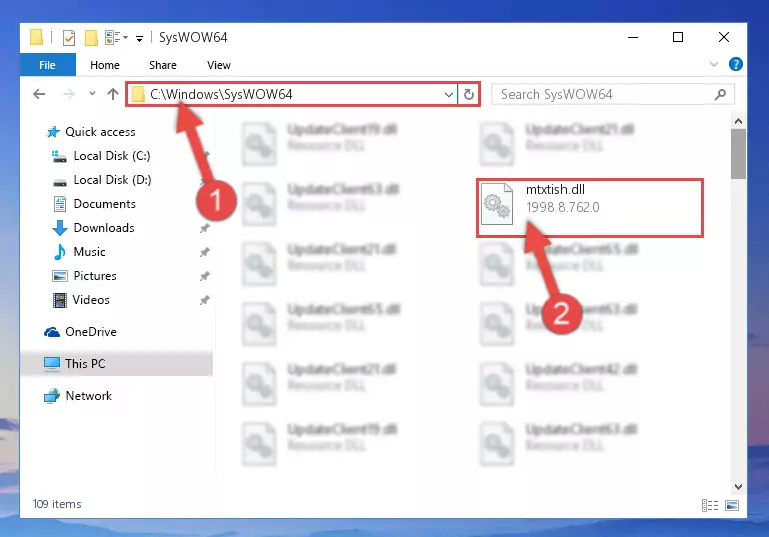Go up one folder level

click(113, 94)
